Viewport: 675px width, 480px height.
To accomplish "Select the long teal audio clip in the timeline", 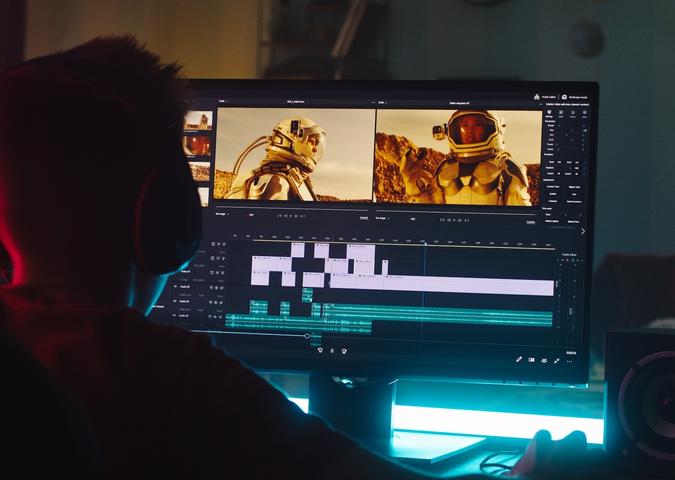I will (x=438, y=316).
